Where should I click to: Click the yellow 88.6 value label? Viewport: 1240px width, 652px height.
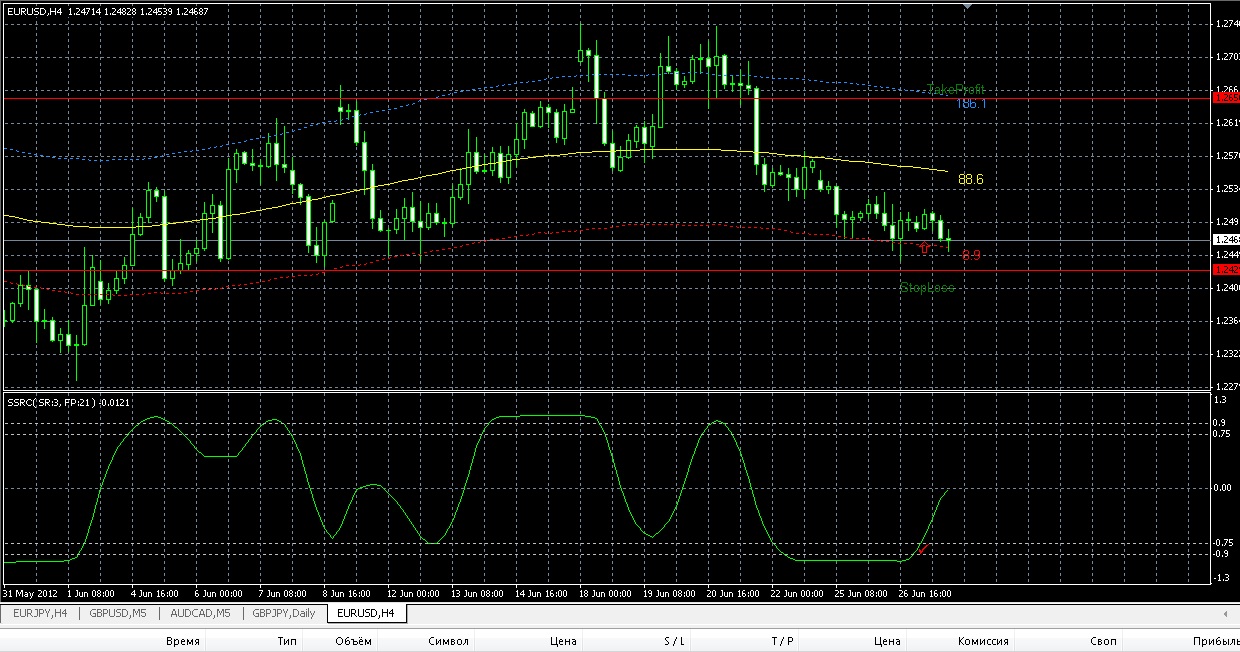[971, 179]
